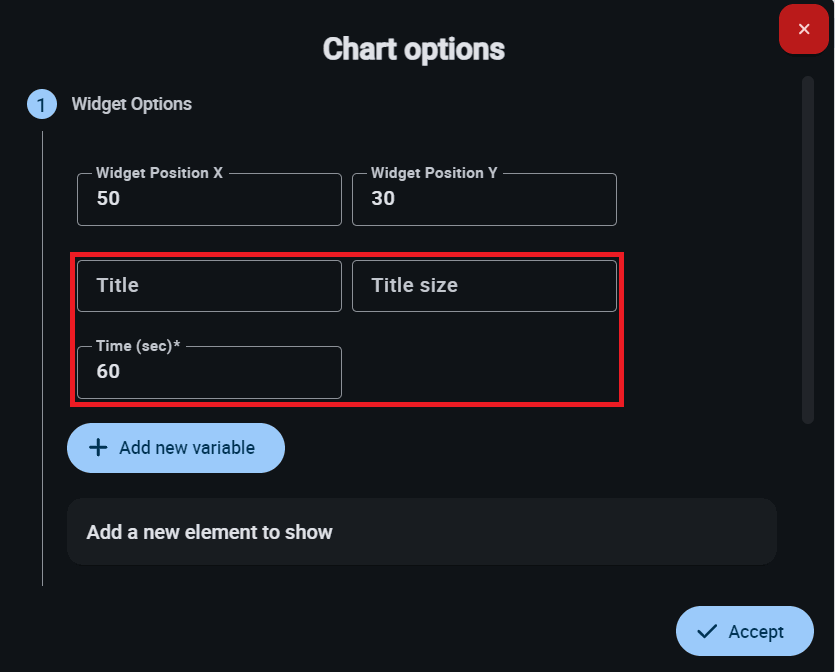Click into the Title input field

pyautogui.click(x=209, y=286)
